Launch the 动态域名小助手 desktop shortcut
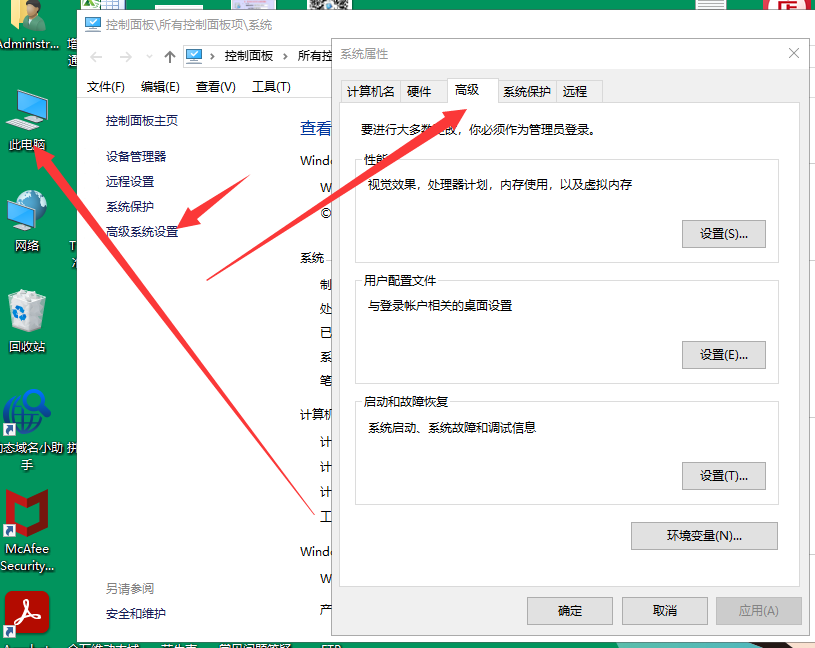This screenshot has height=648, width=815. [x=27, y=429]
